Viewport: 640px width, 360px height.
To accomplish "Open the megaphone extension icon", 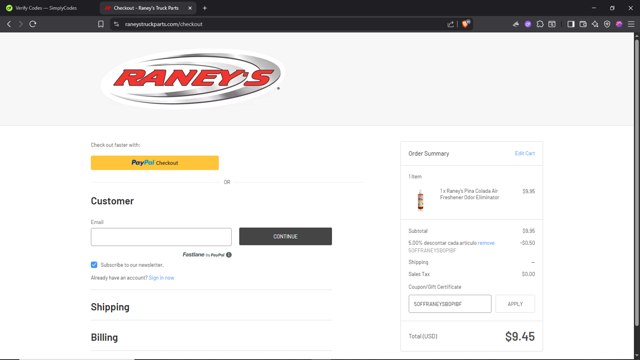I will 516,24.
